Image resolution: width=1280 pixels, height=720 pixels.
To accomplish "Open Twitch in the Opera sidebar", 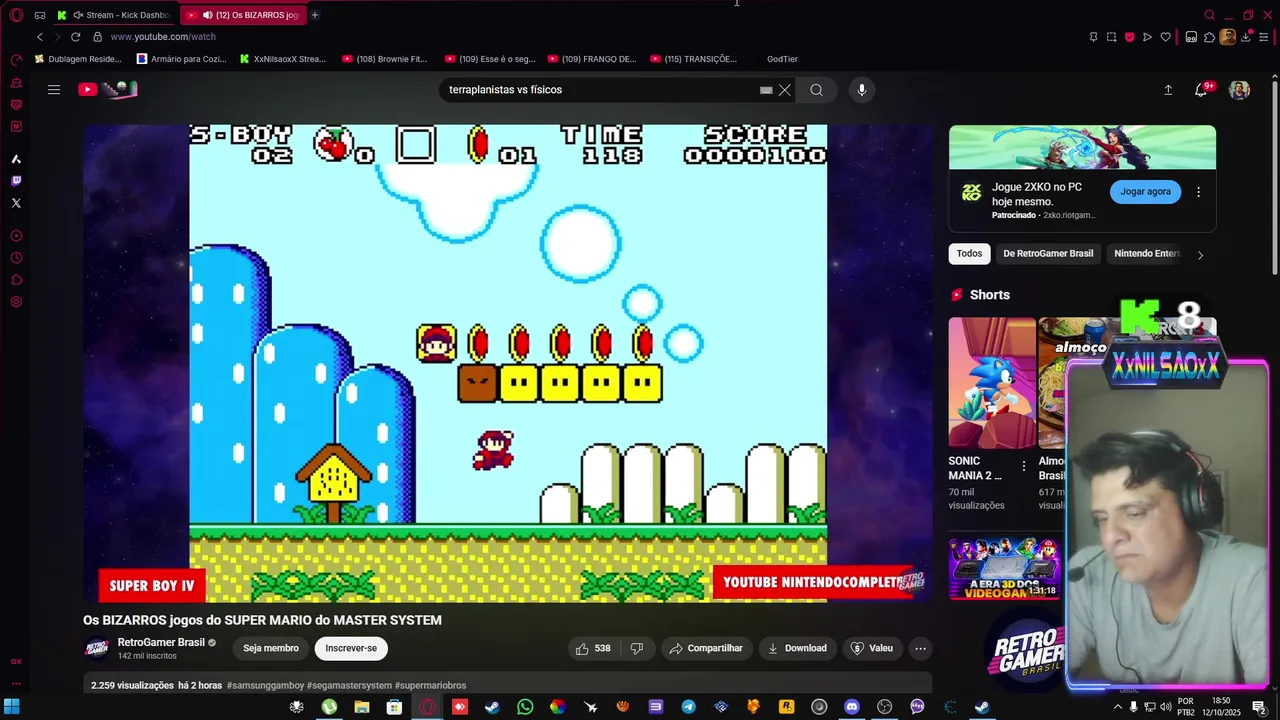I will click(x=16, y=181).
